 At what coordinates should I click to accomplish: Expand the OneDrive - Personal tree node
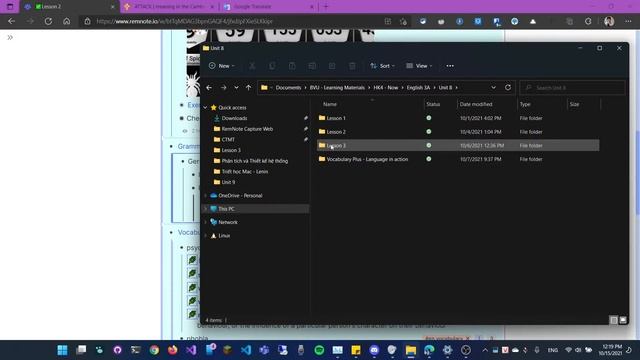(205, 196)
